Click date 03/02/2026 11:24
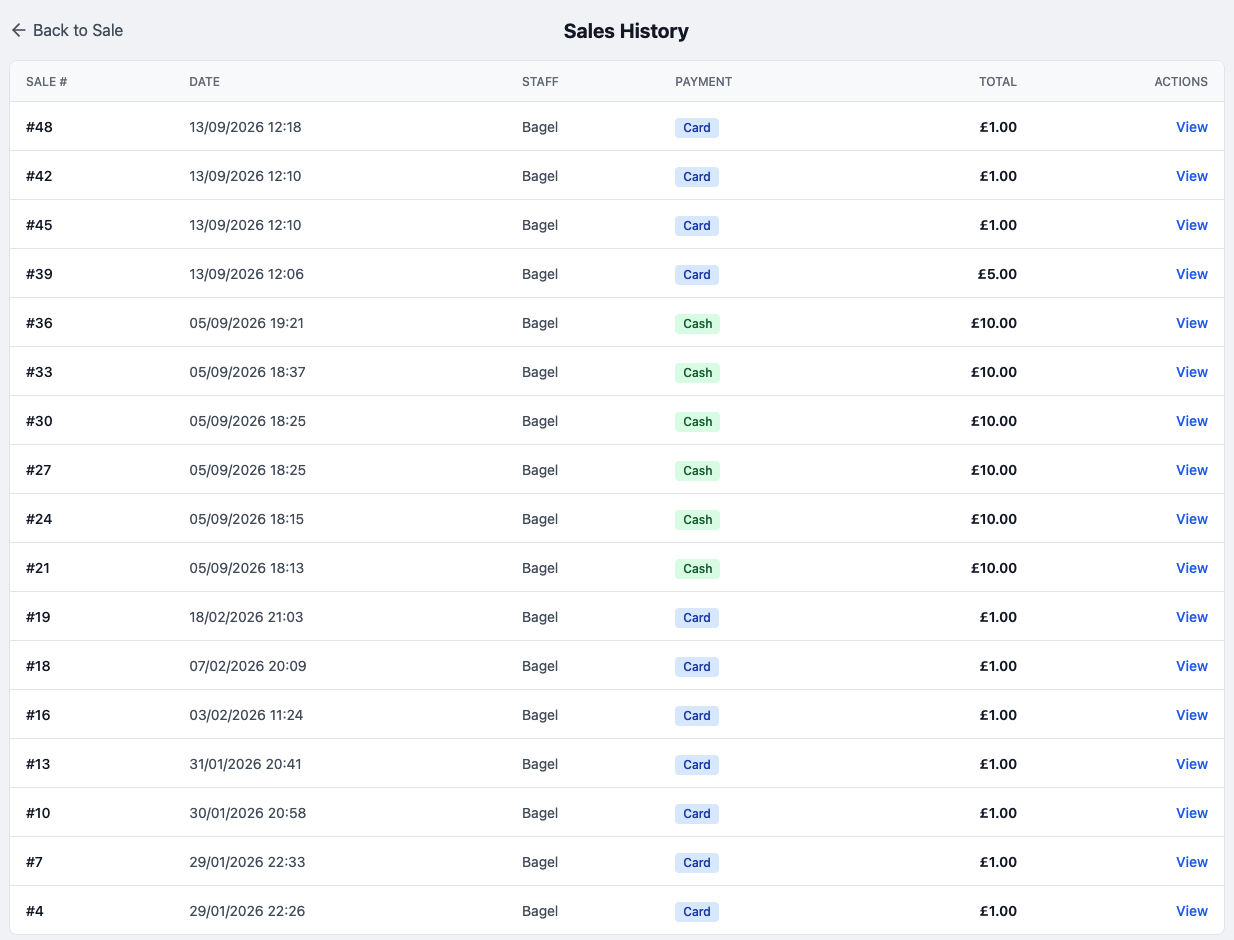This screenshot has width=1234, height=940. (x=246, y=715)
